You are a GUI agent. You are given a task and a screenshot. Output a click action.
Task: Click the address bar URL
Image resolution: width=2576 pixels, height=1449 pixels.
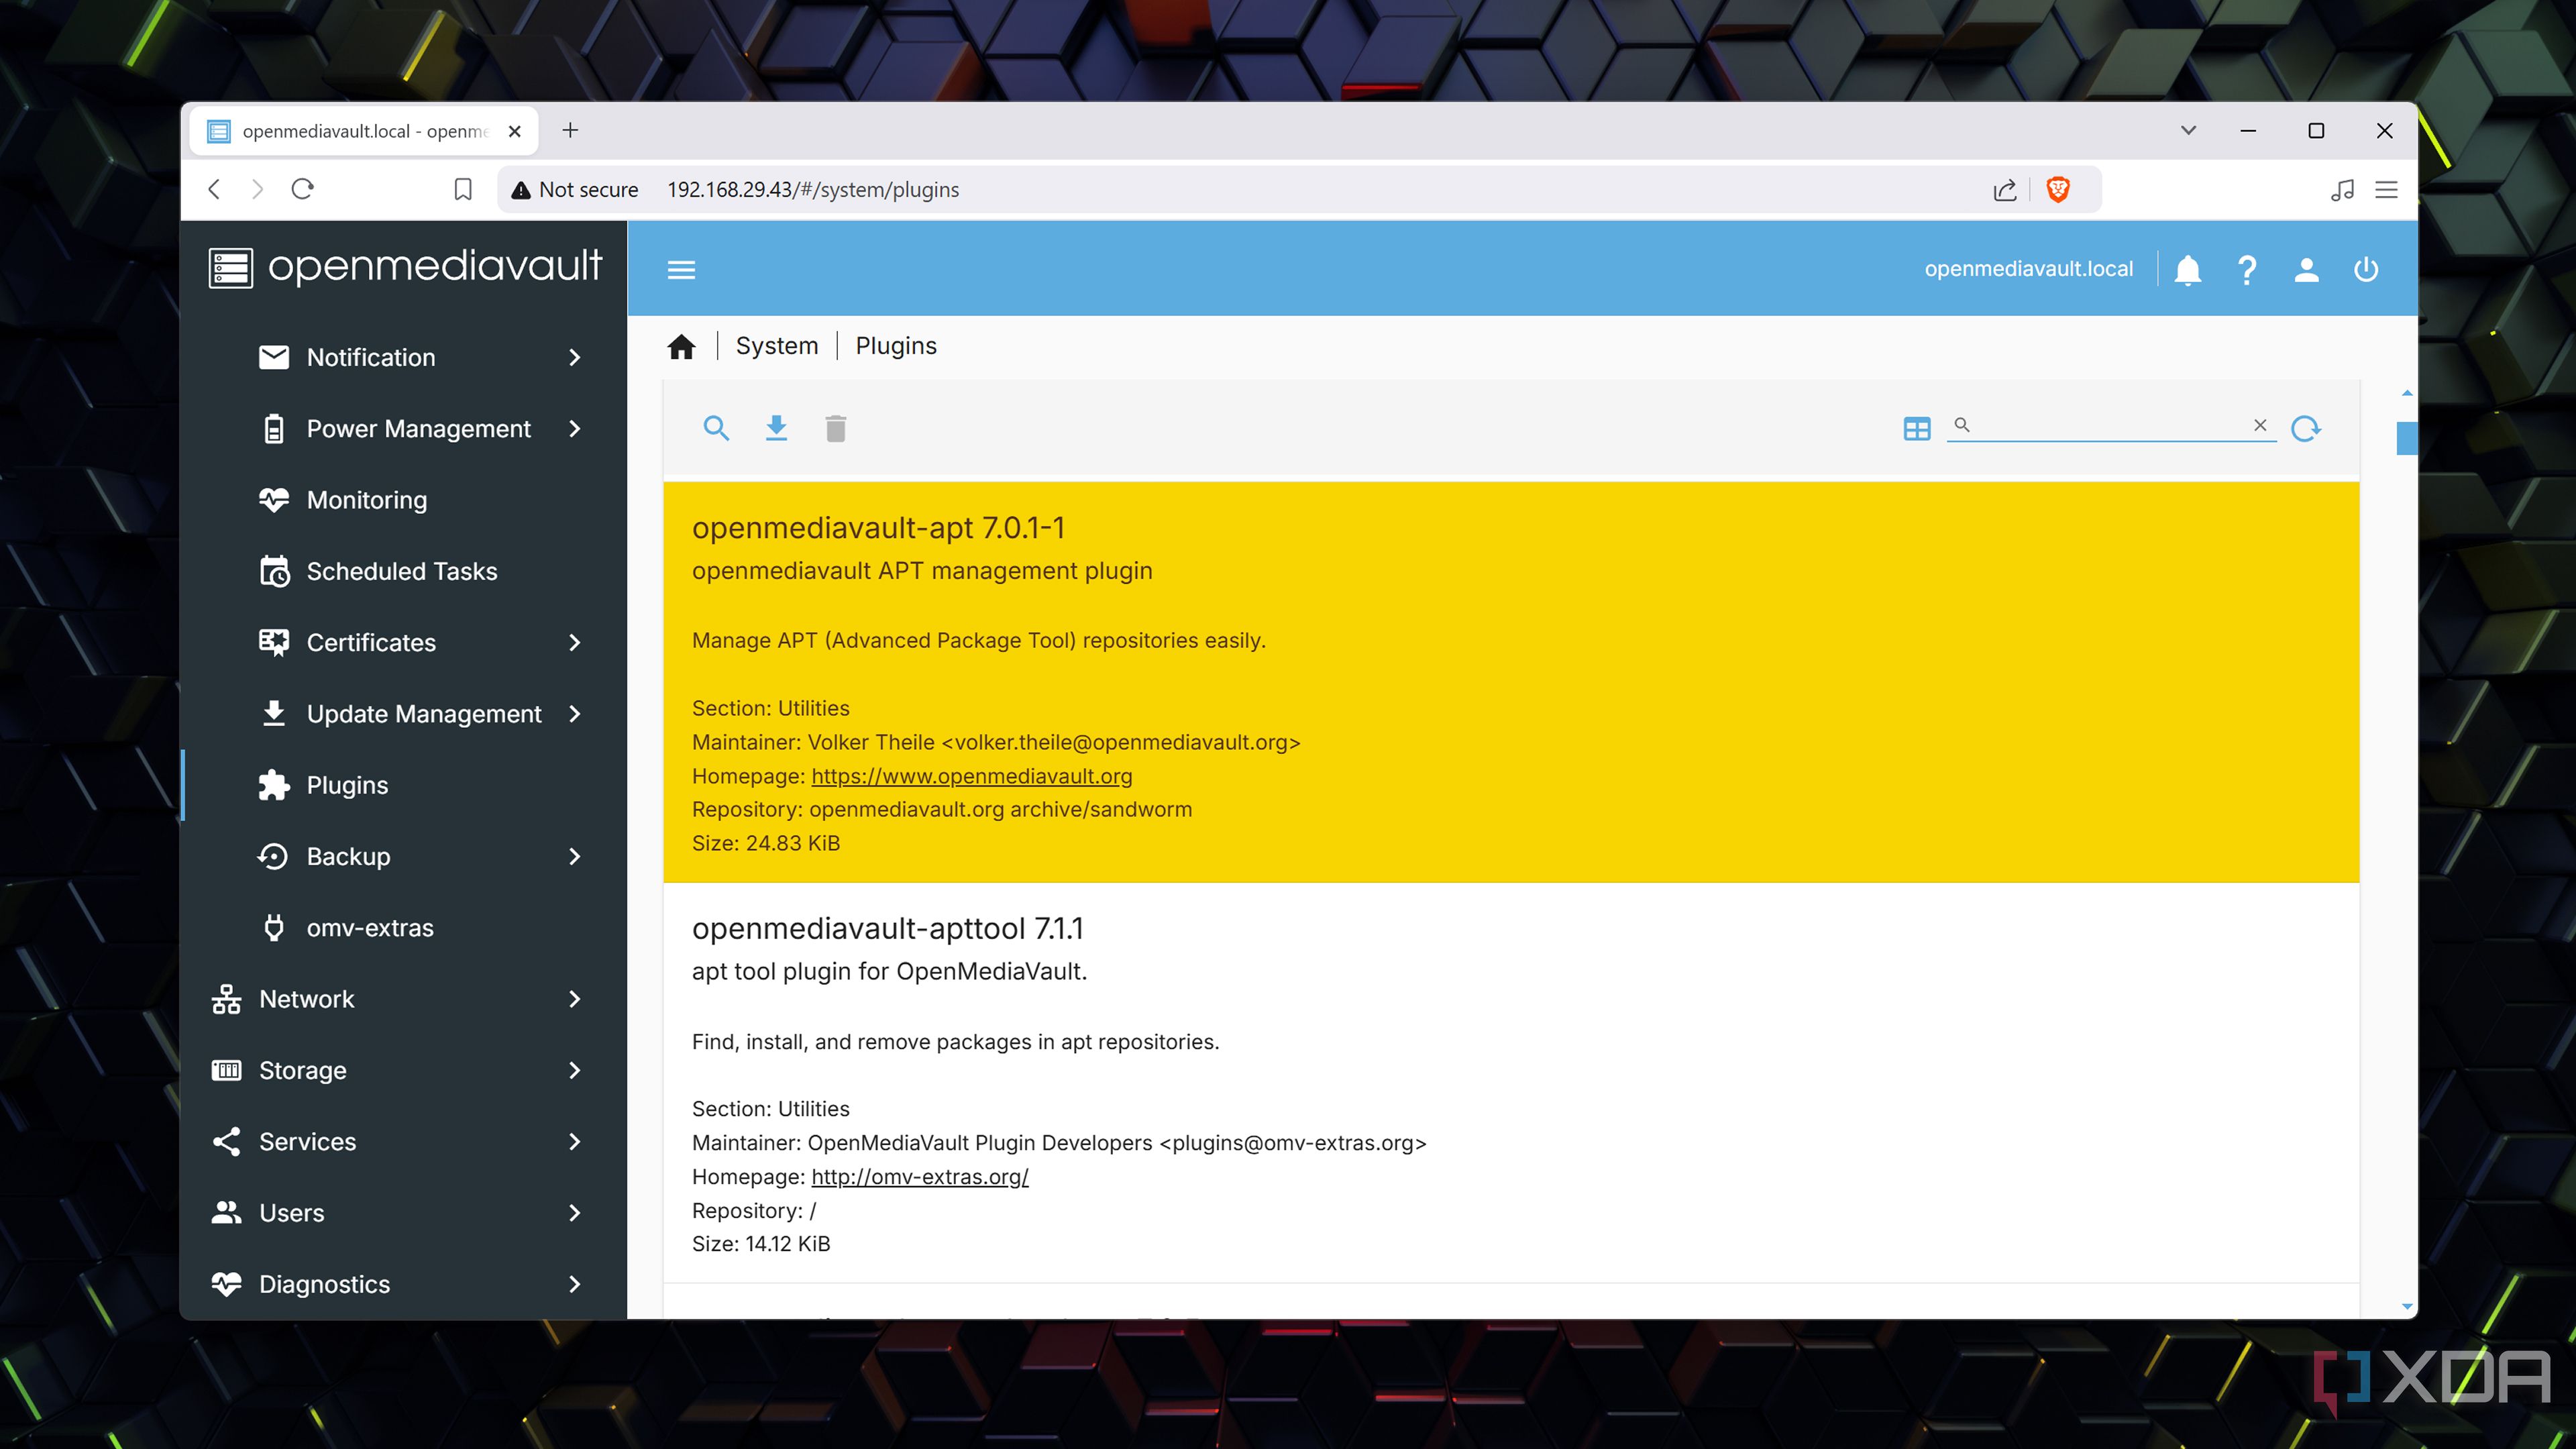(x=812, y=190)
